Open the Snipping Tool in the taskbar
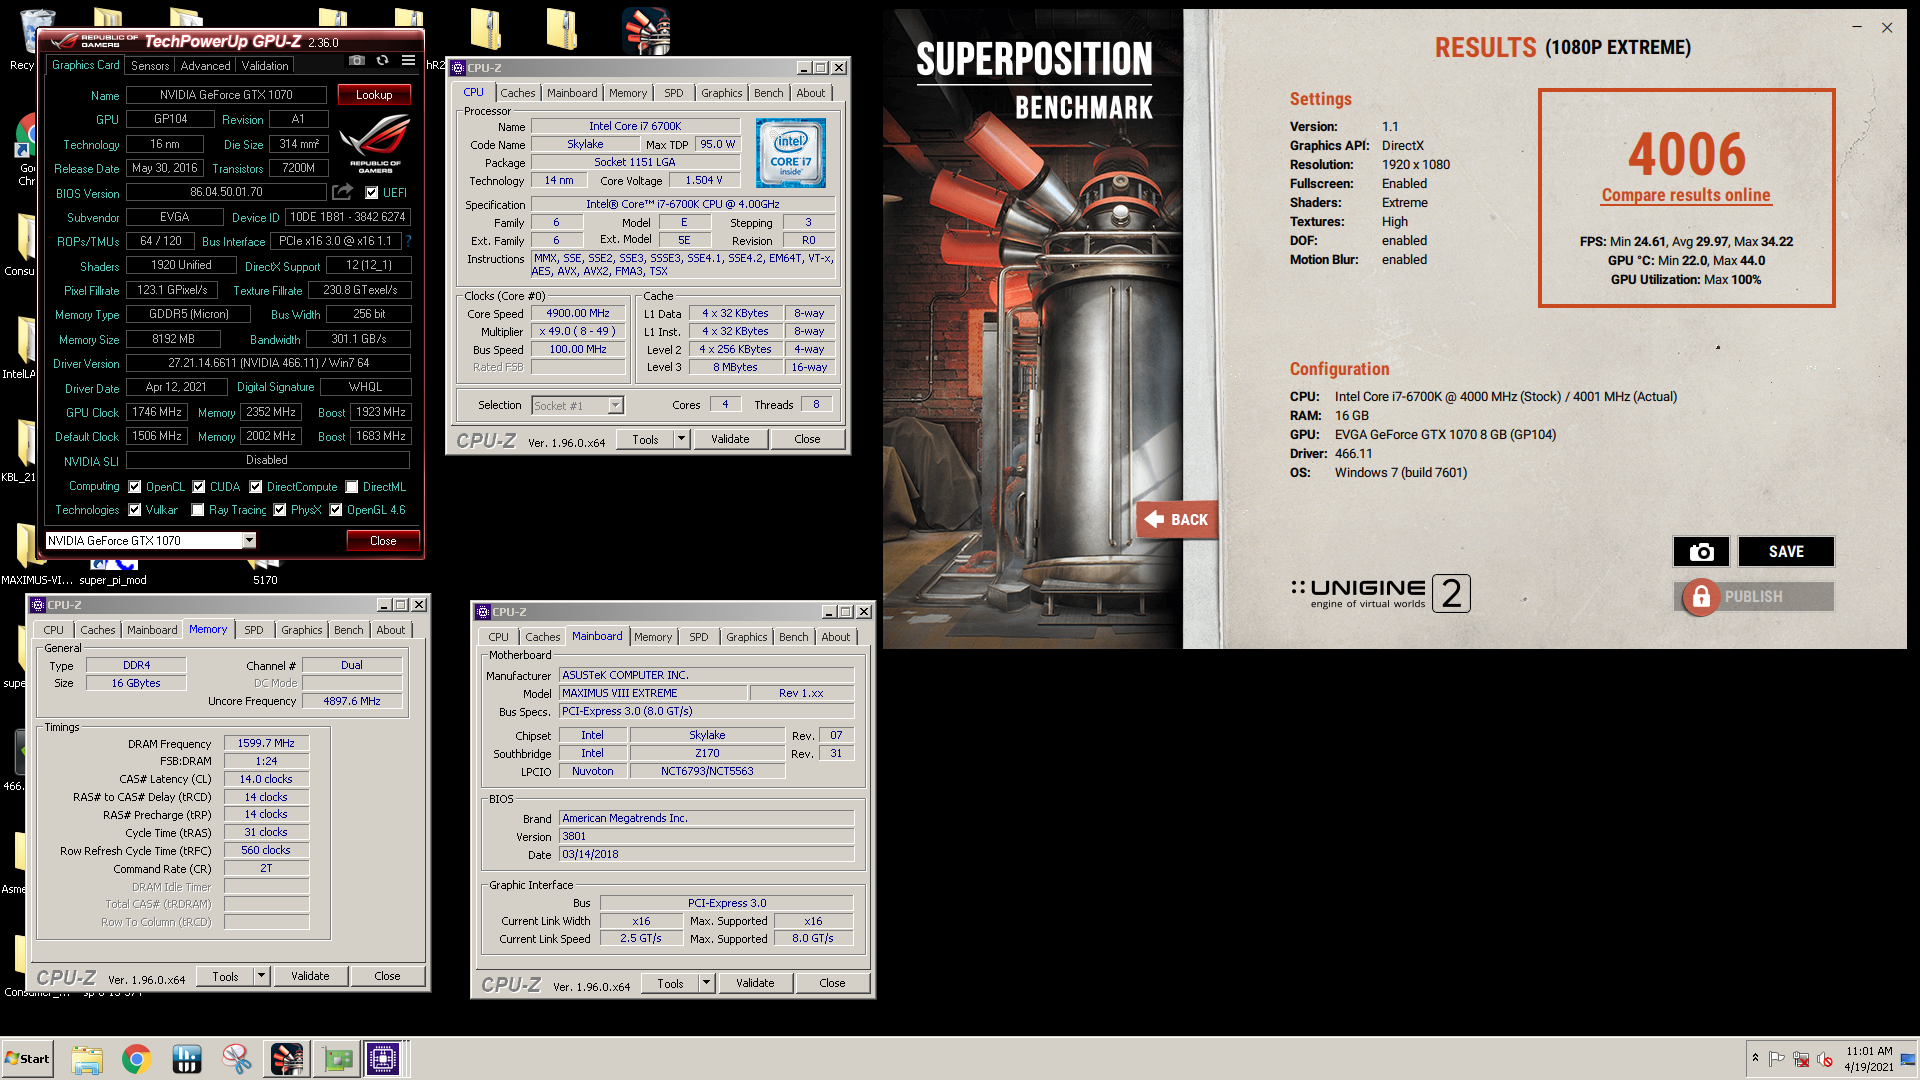The width and height of the screenshot is (1920, 1080). (237, 1059)
